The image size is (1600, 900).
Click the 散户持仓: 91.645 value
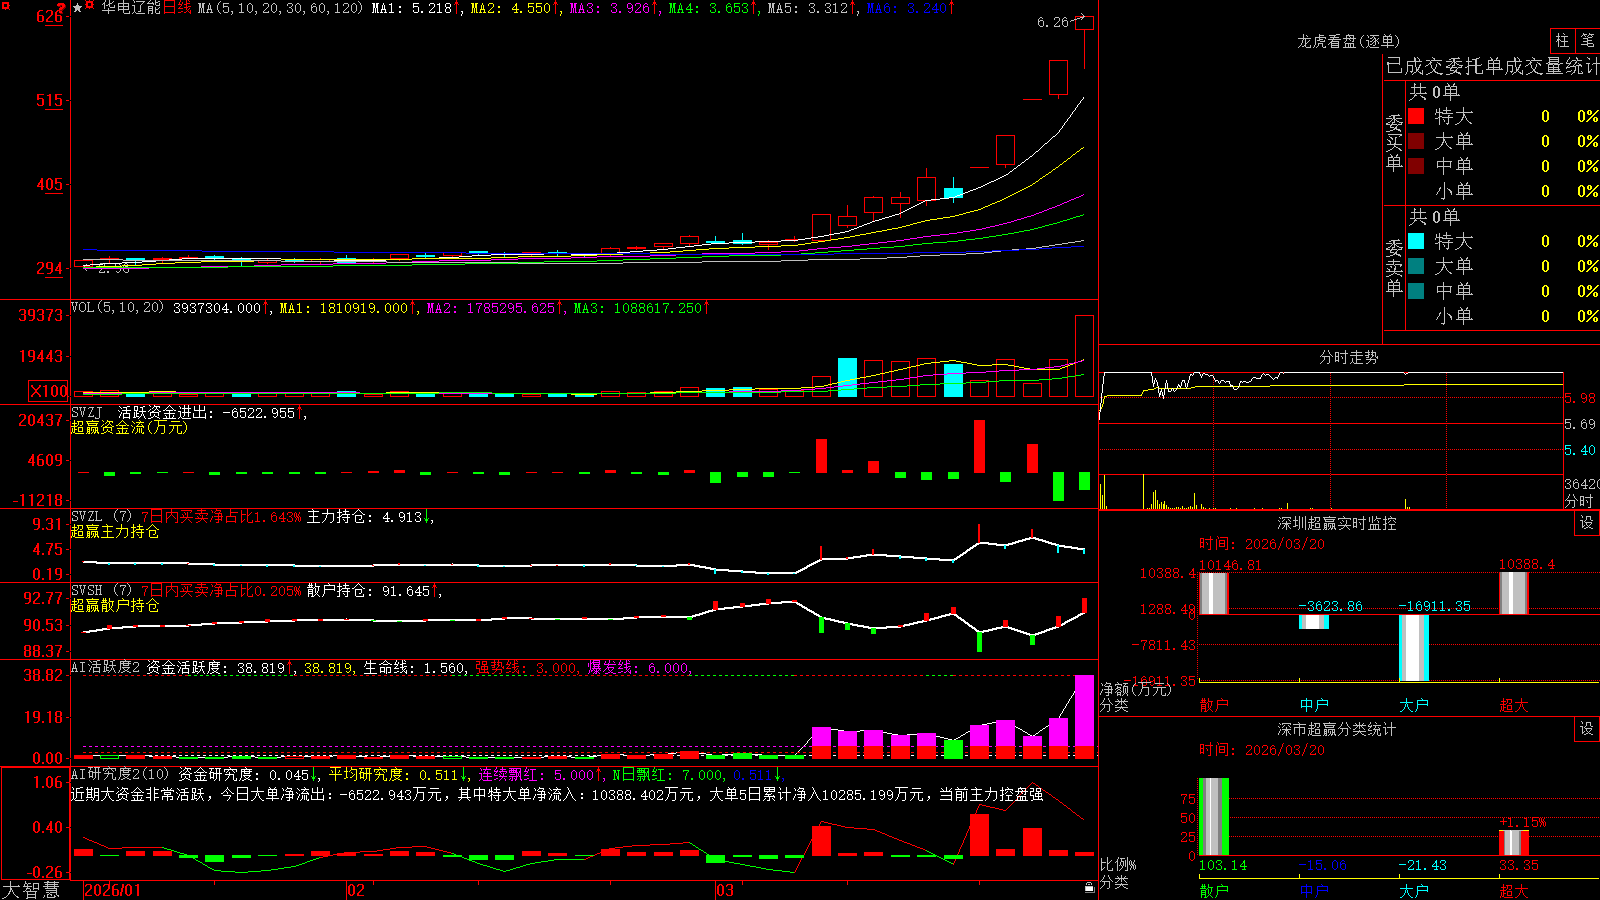(369, 591)
